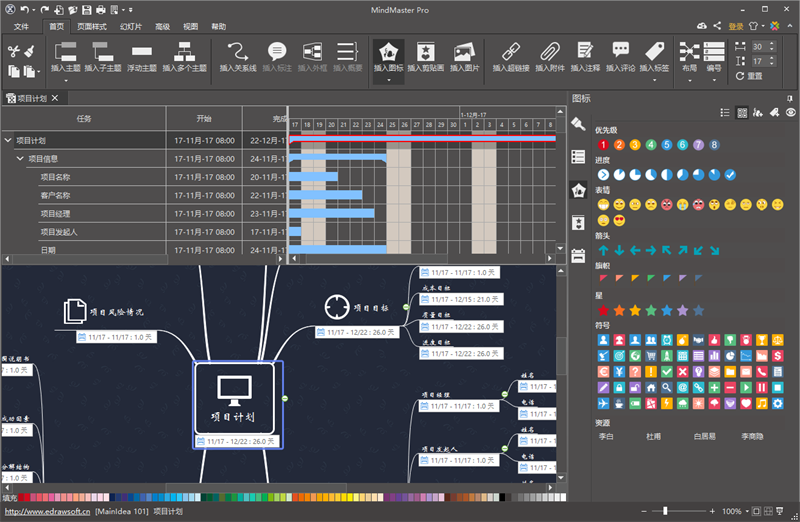Open the 文件 menu
This screenshot has width=800, height=522.
[21, 27]
